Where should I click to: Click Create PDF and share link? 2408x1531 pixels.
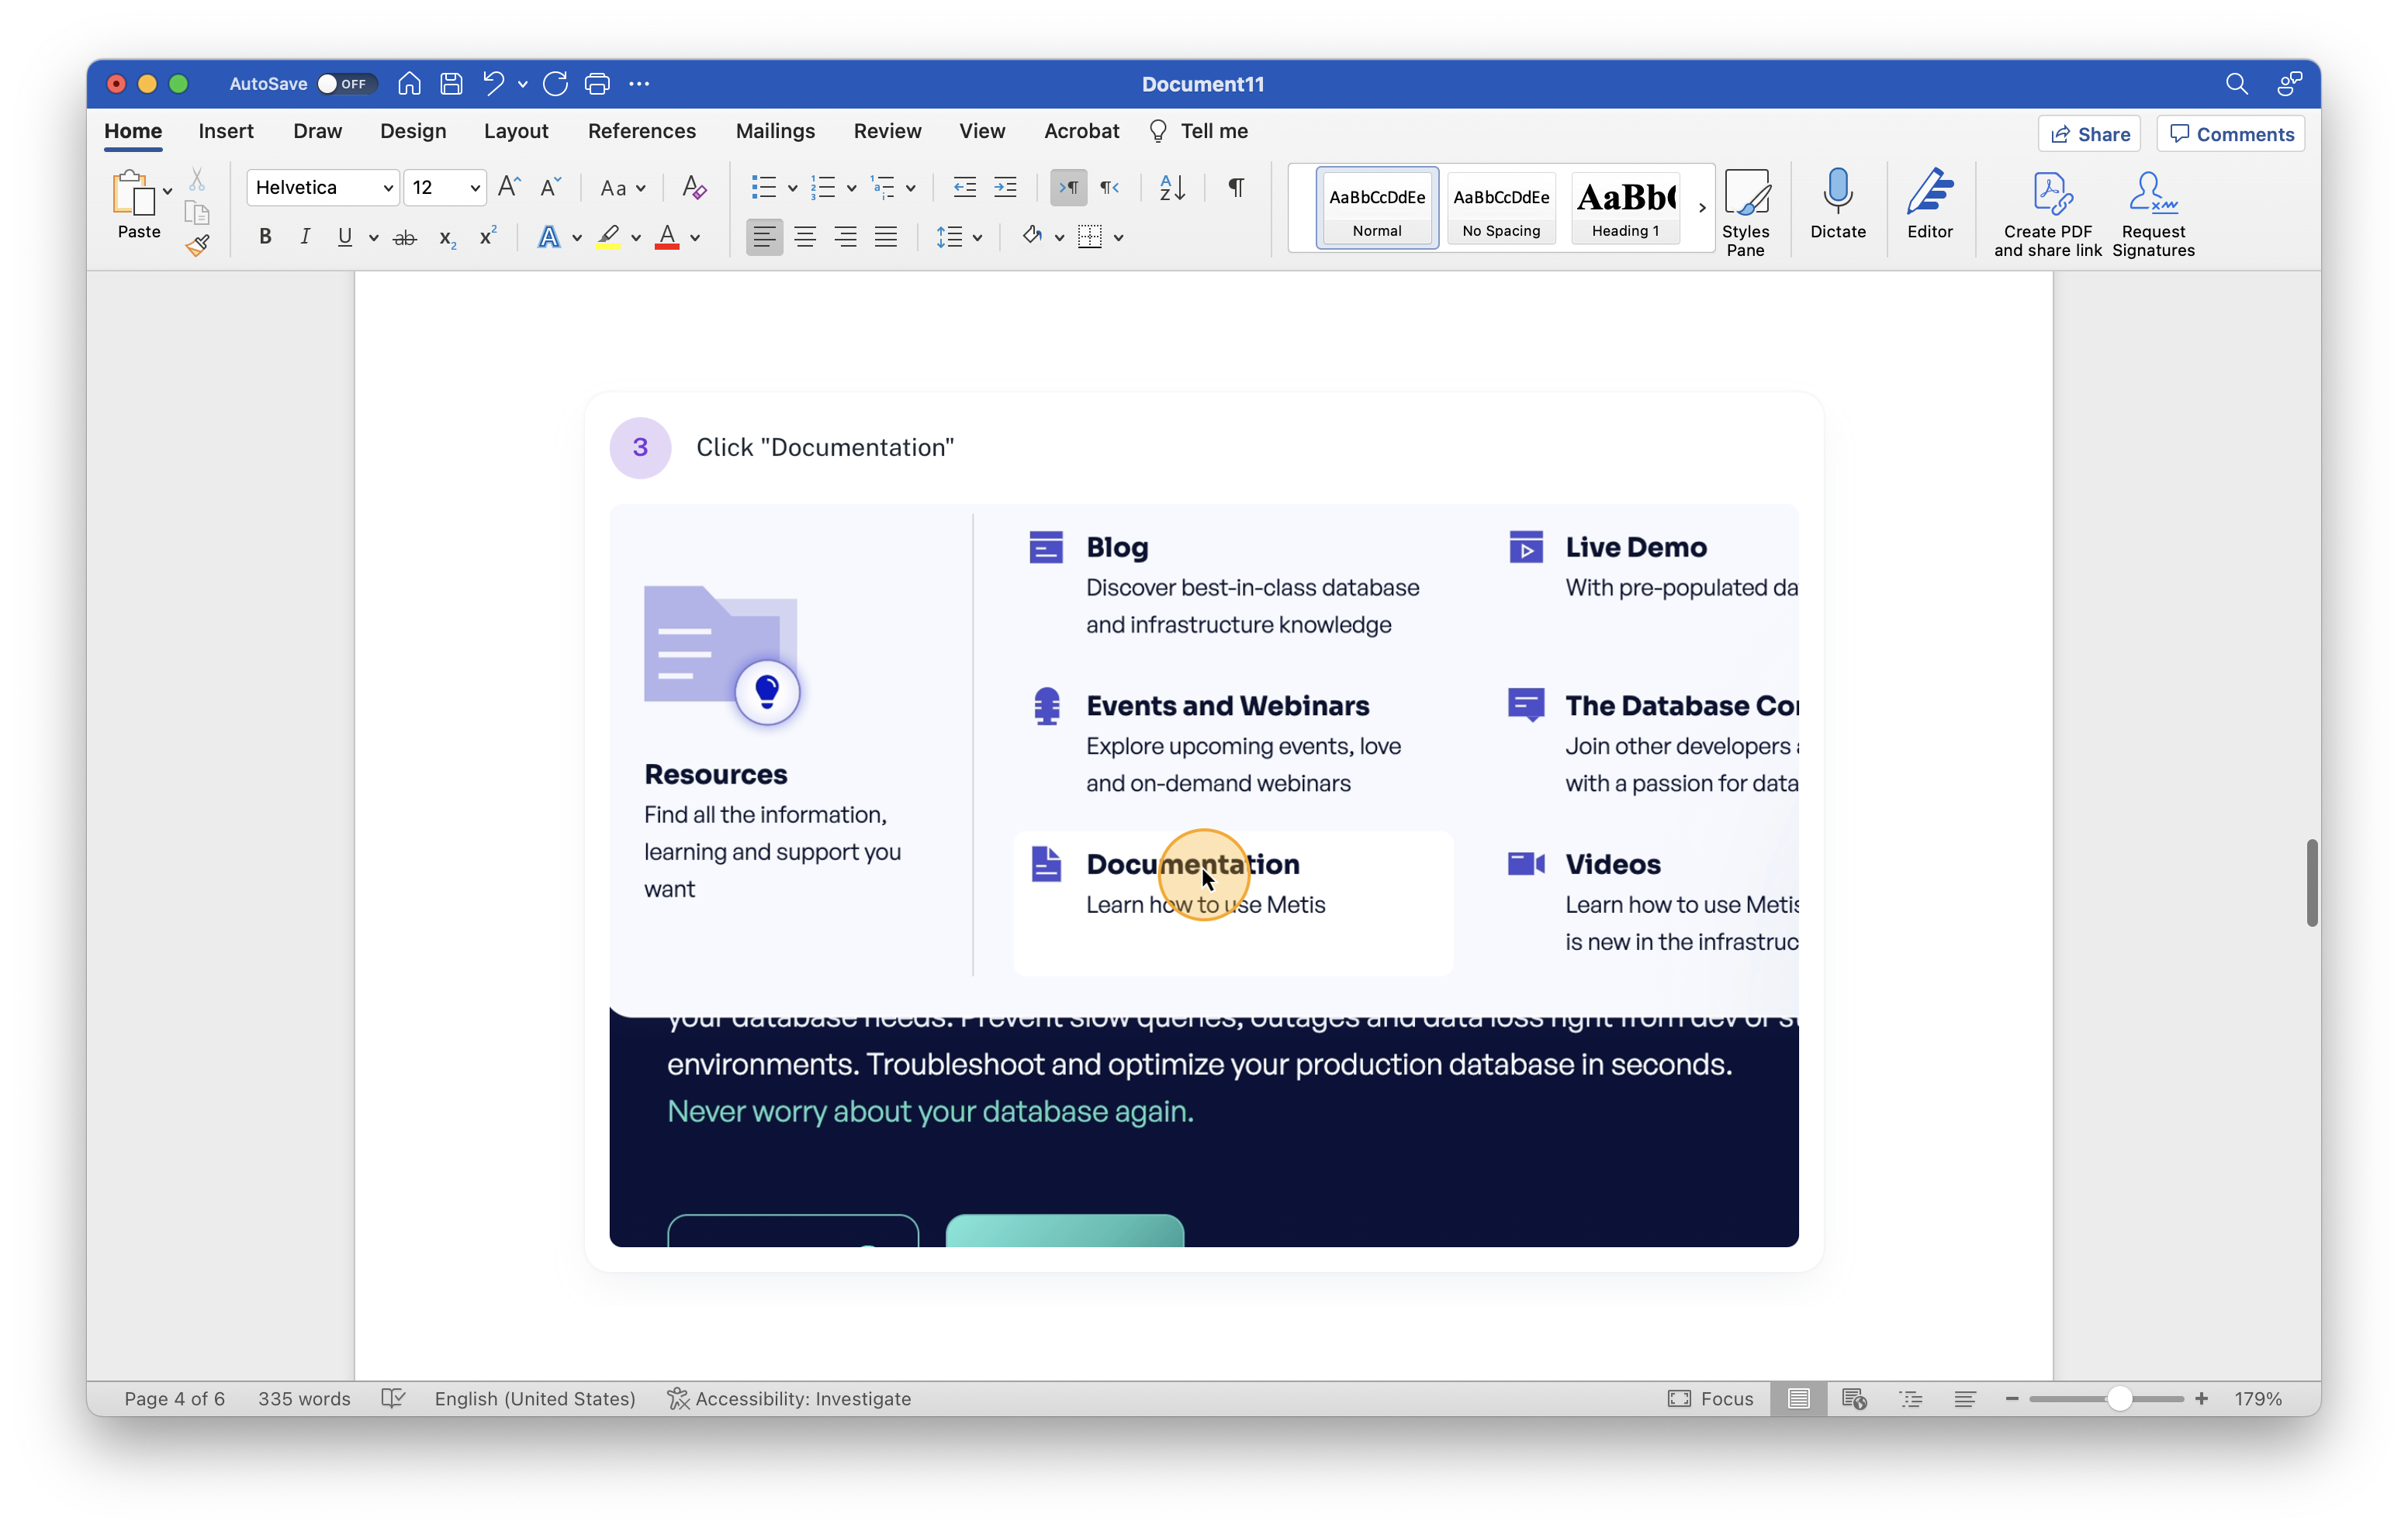click(x=2048, y=213)
